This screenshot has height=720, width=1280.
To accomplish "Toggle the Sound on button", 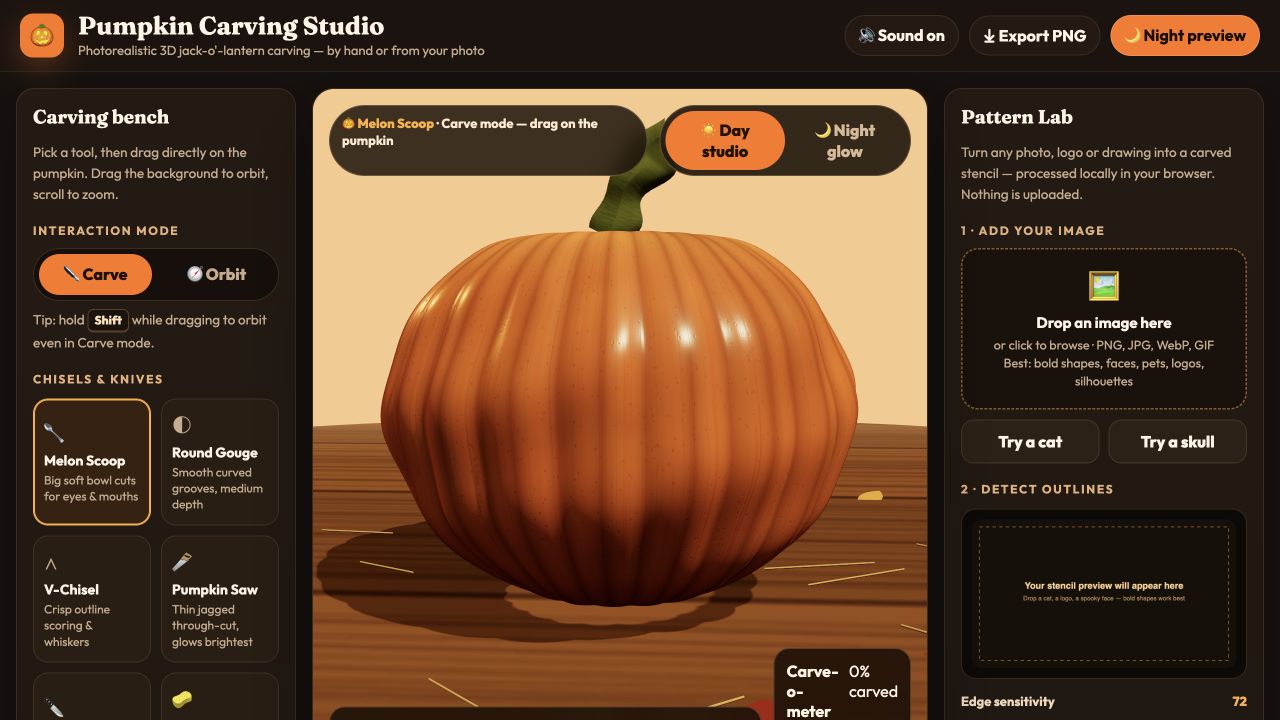I will [x=901, y=36].
